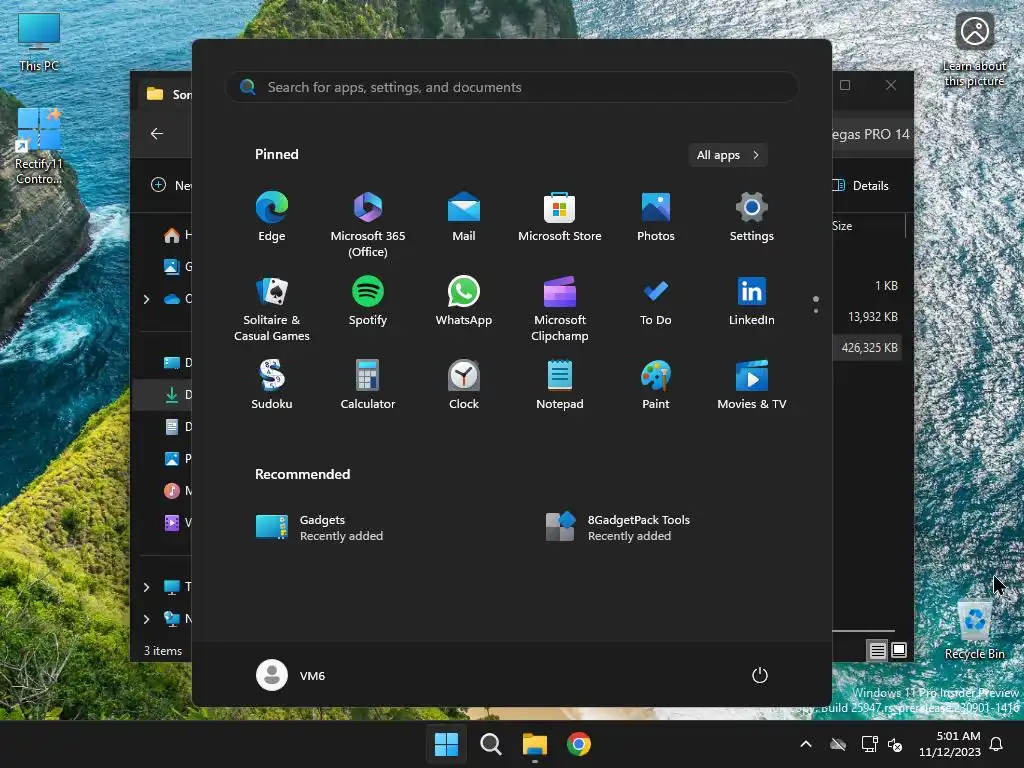Open the volume muted tray icon
This screenshot has width=1024, height=768.
click(895, 744)
